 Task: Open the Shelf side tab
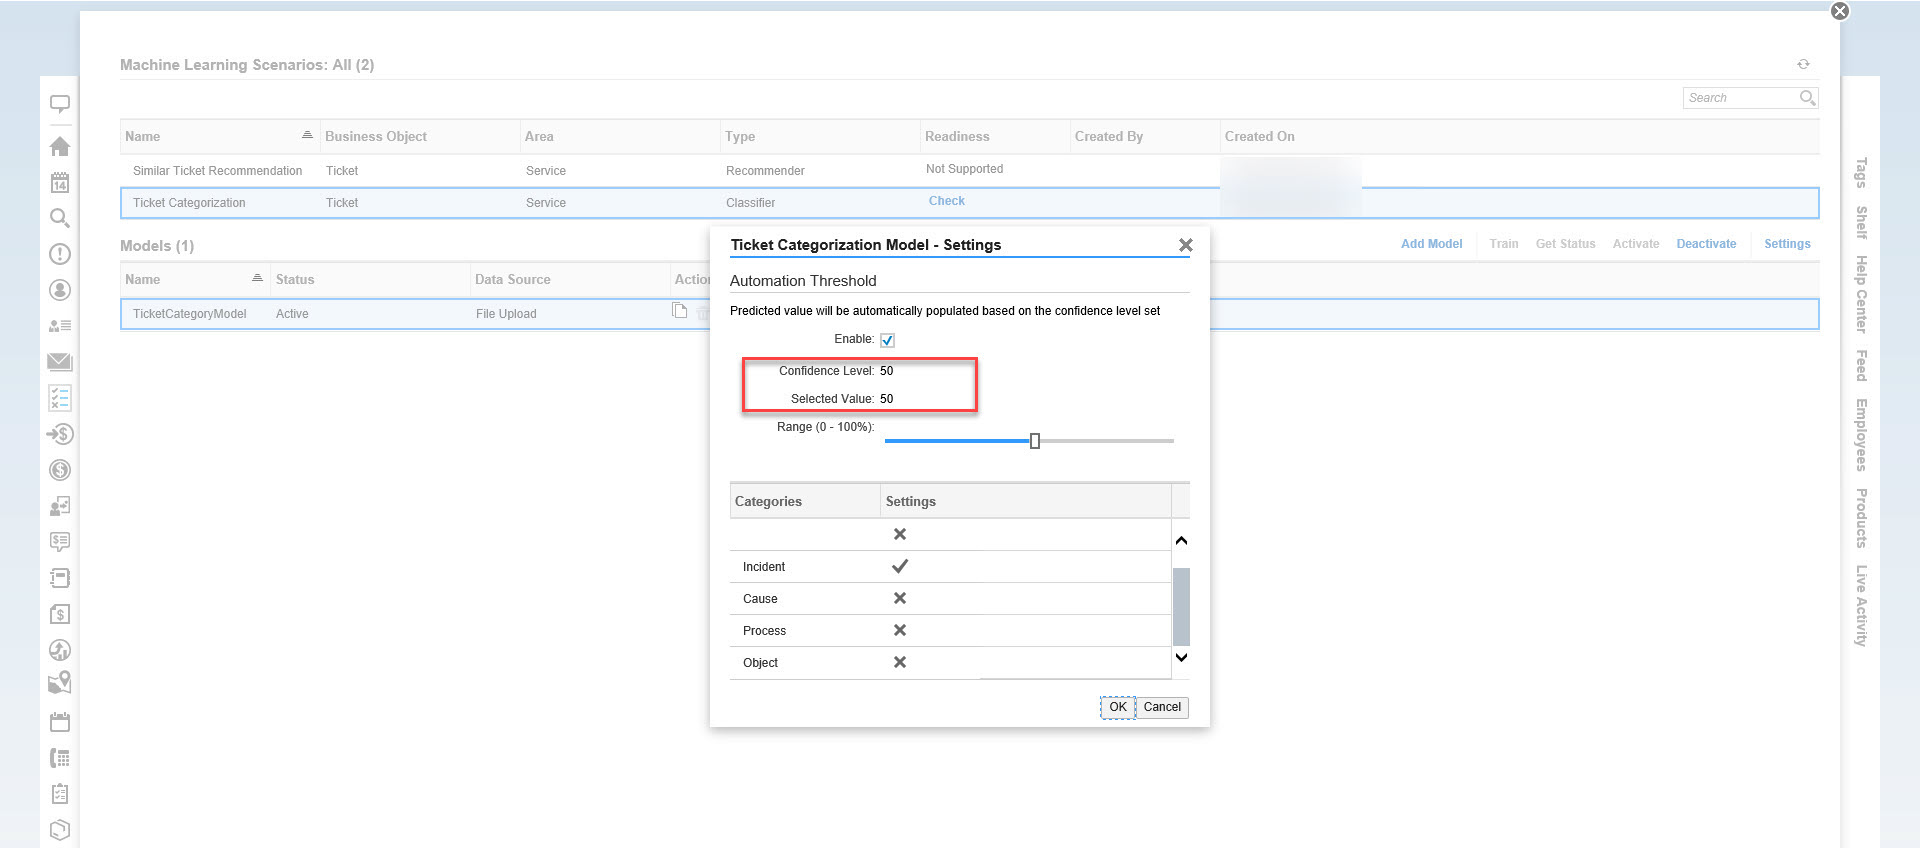click(1861, 222)
